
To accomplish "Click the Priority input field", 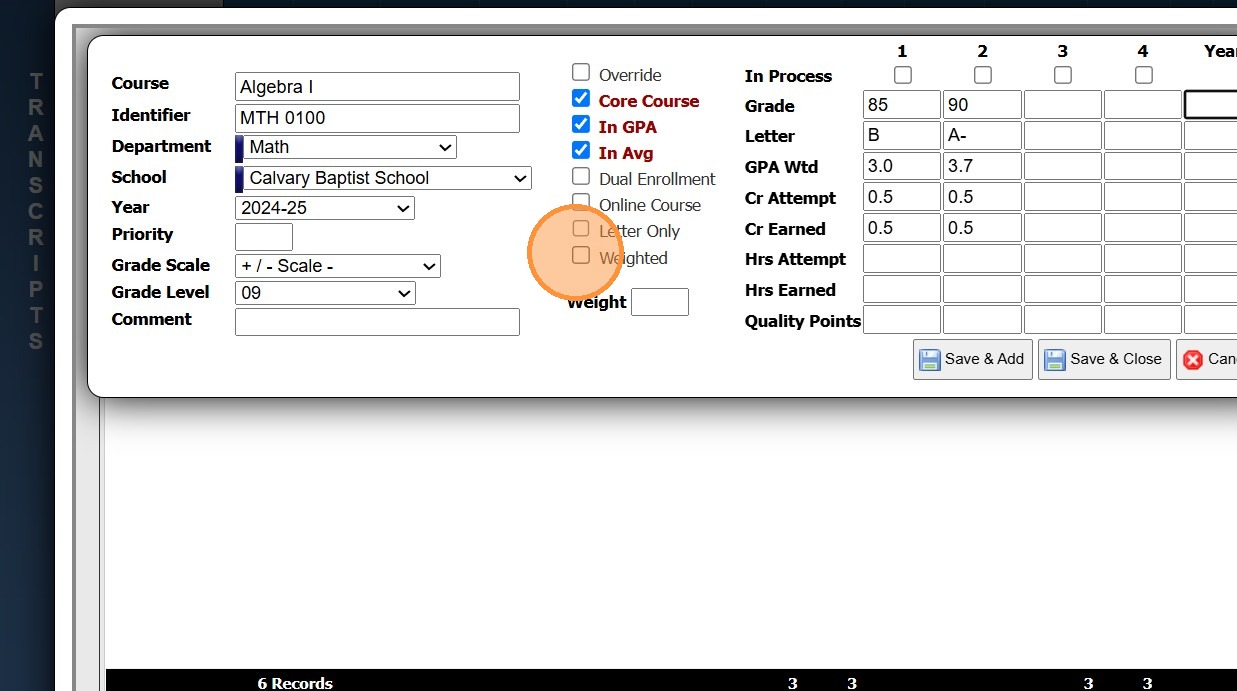I will click(x=264, y=237).
